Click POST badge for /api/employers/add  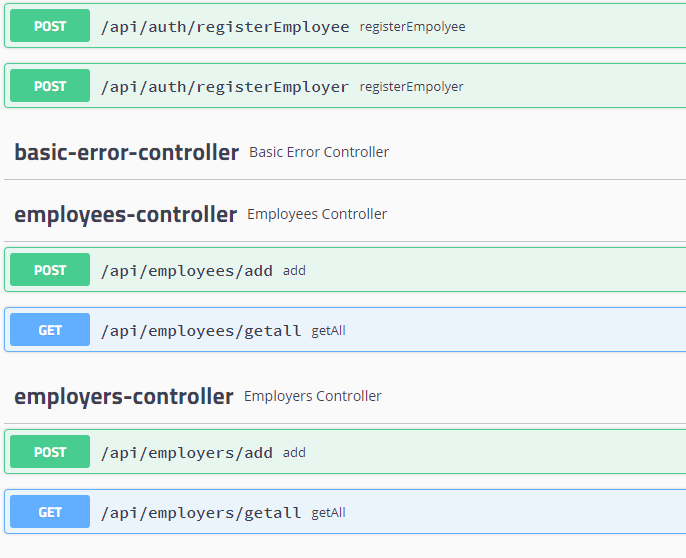pyautogui.click(x=50, y=452)
